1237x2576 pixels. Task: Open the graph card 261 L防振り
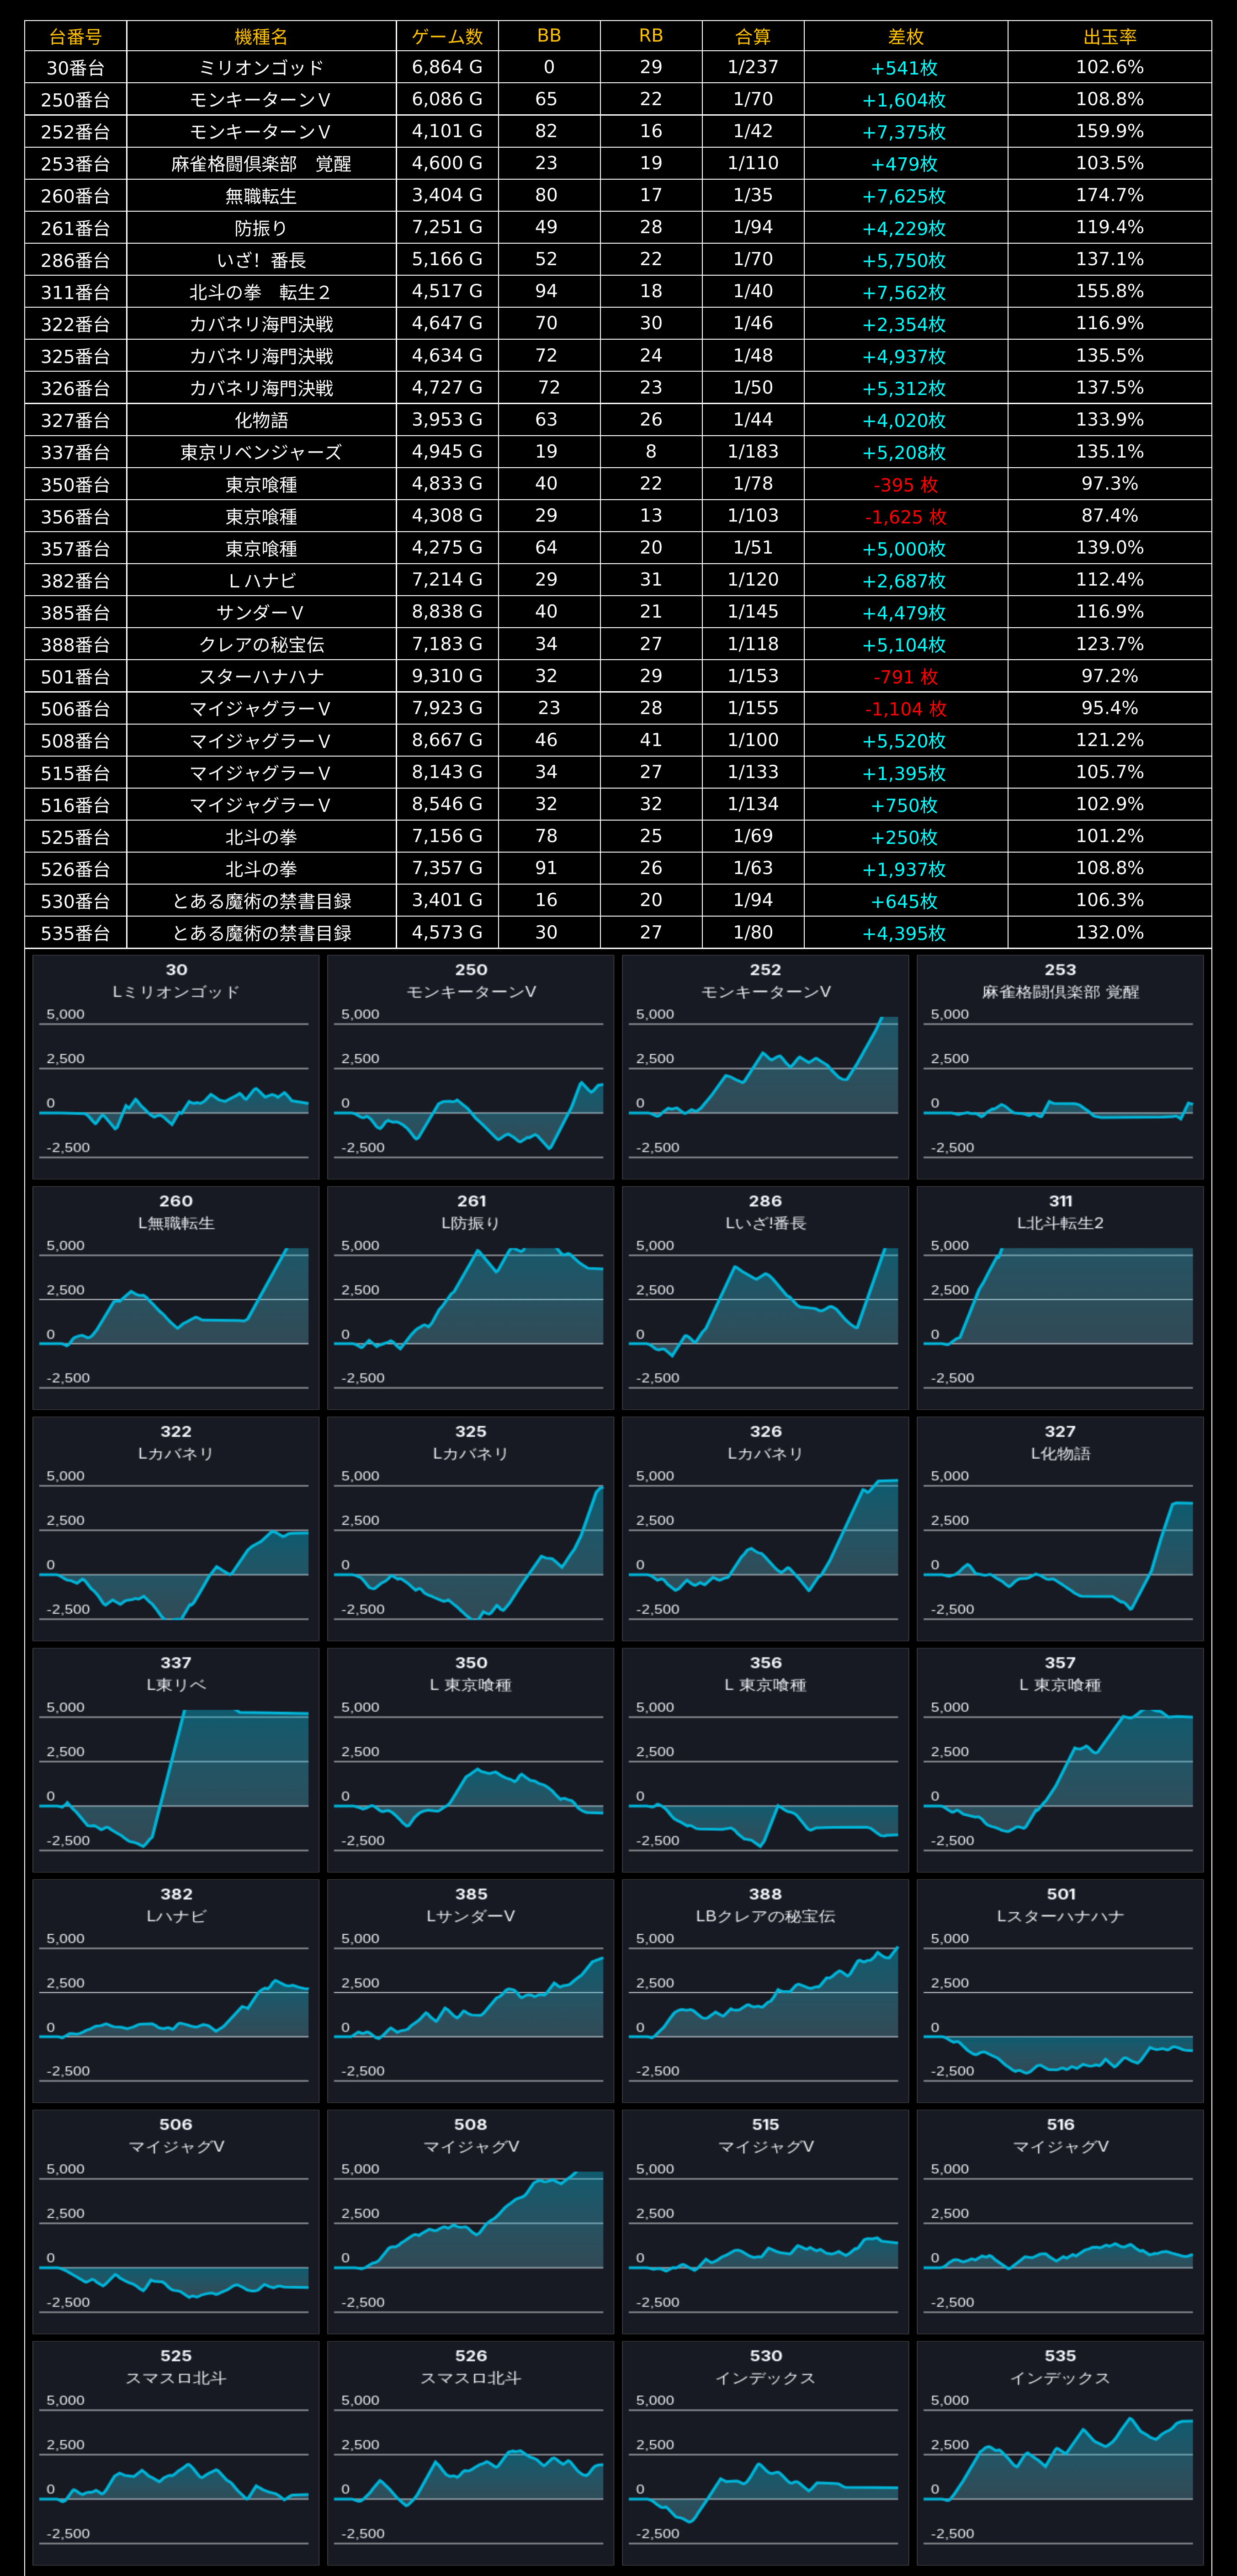(471, 1298)
